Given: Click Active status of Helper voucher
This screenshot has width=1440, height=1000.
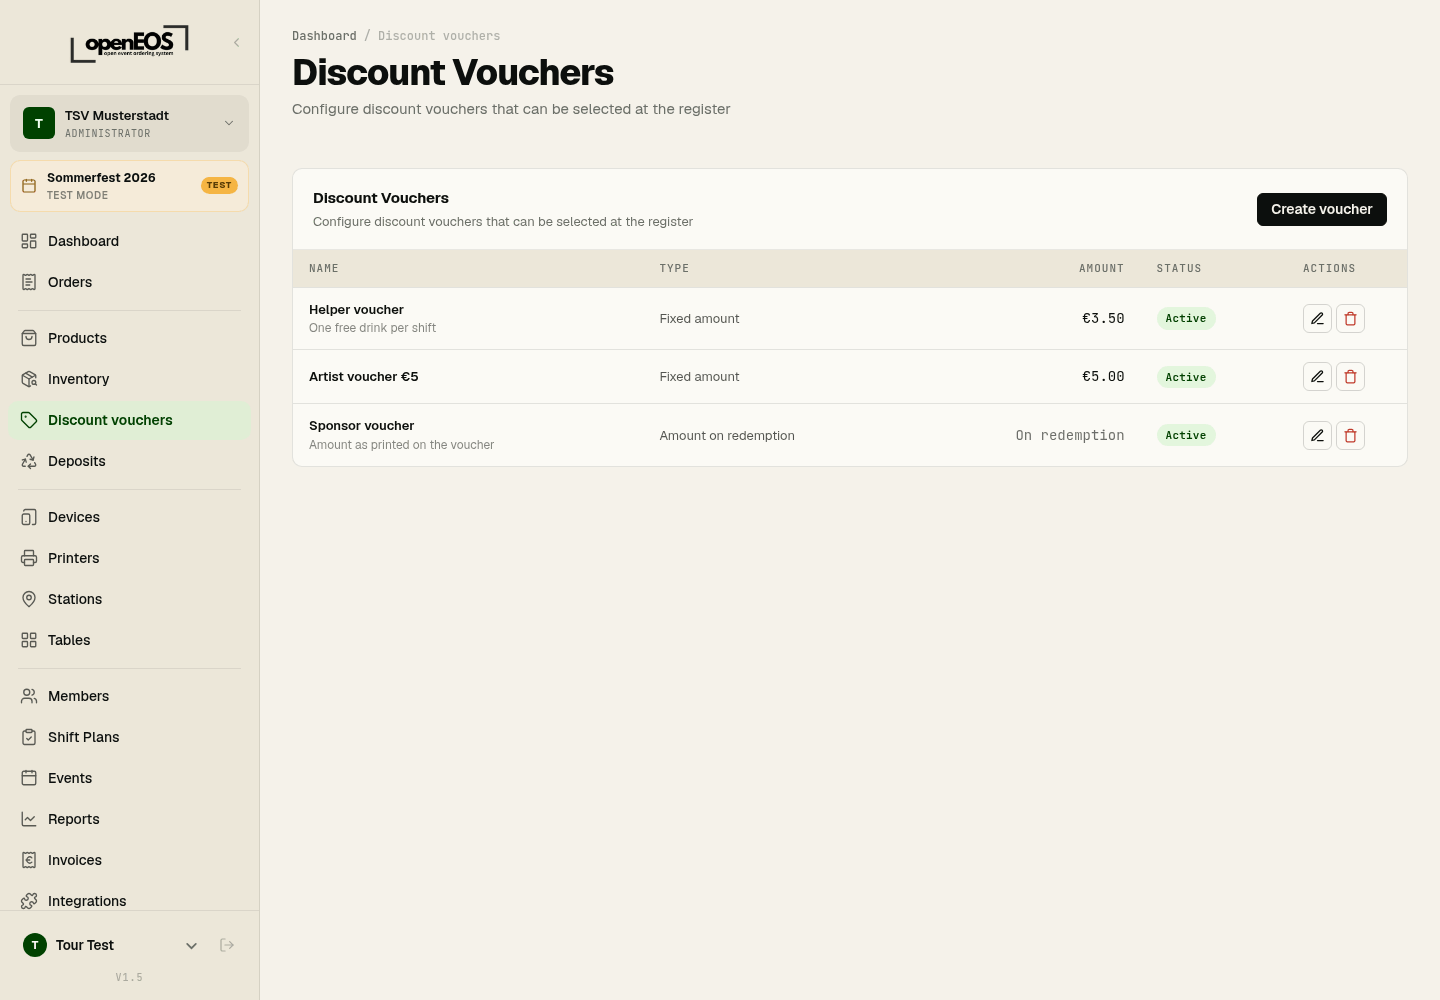Looking at the screenshot, I should 1186,318.
